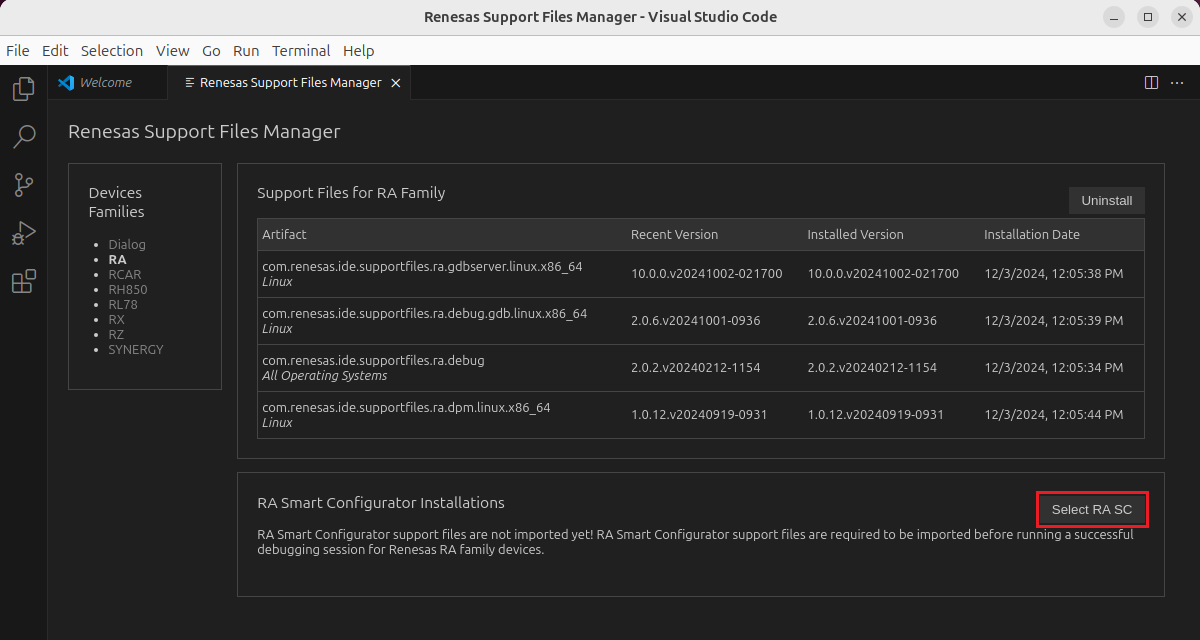Select the RZ device family
The height and width of the screenshot is (640, 1200).
(x=116, y=334)
